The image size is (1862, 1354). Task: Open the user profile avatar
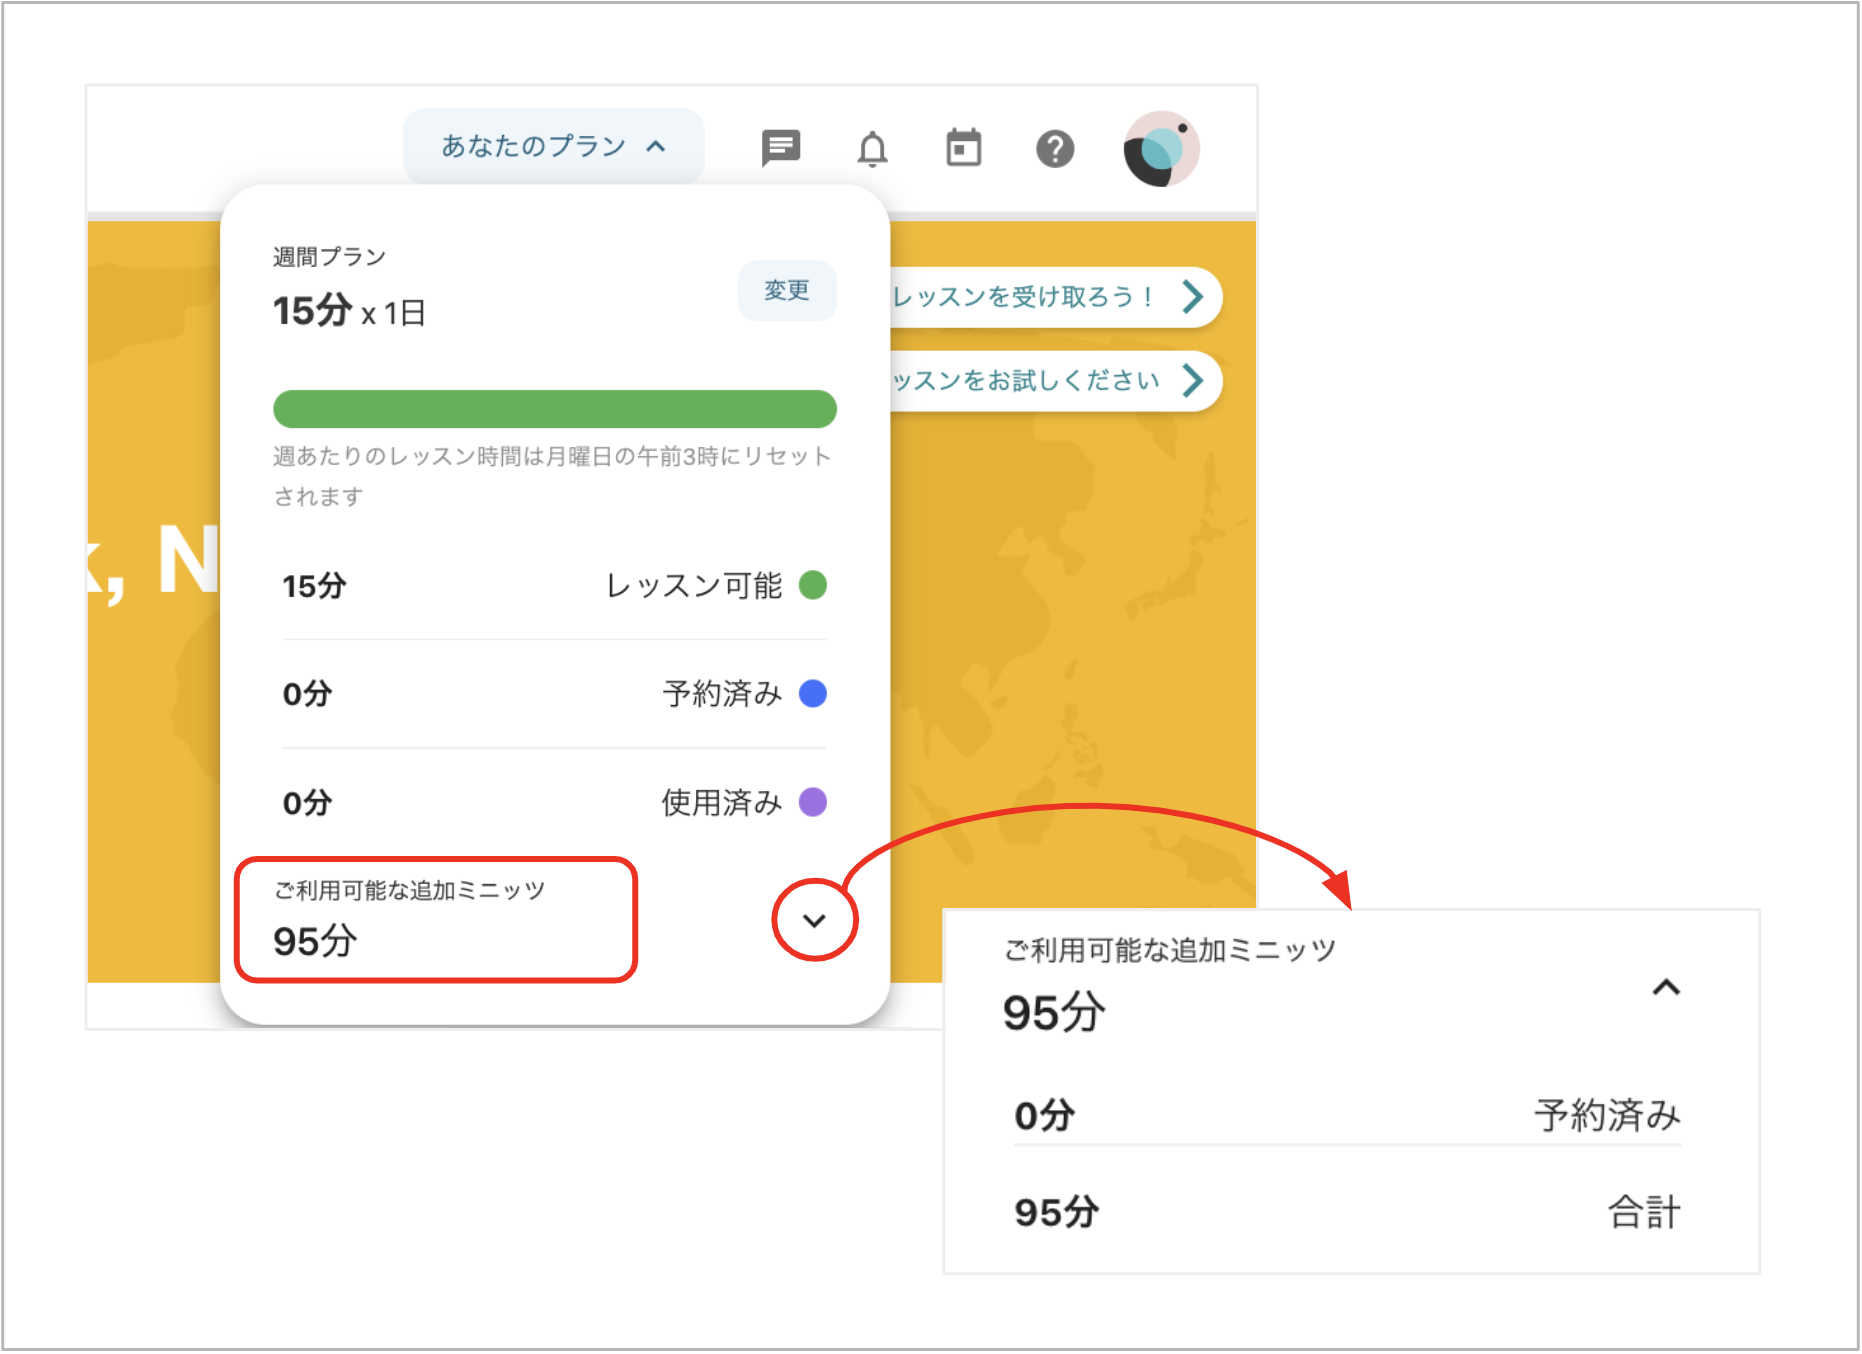pyautogui.click(x=1161, y=149)
